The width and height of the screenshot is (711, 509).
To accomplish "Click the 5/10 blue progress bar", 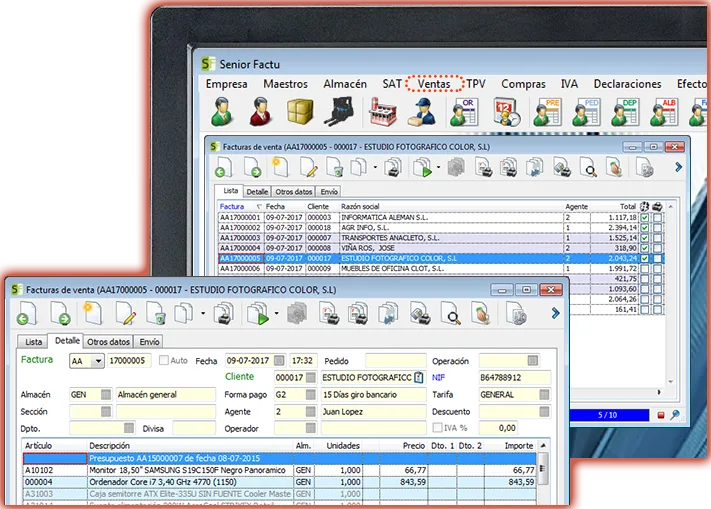I will pyautogui.click(x=607, y=415).
